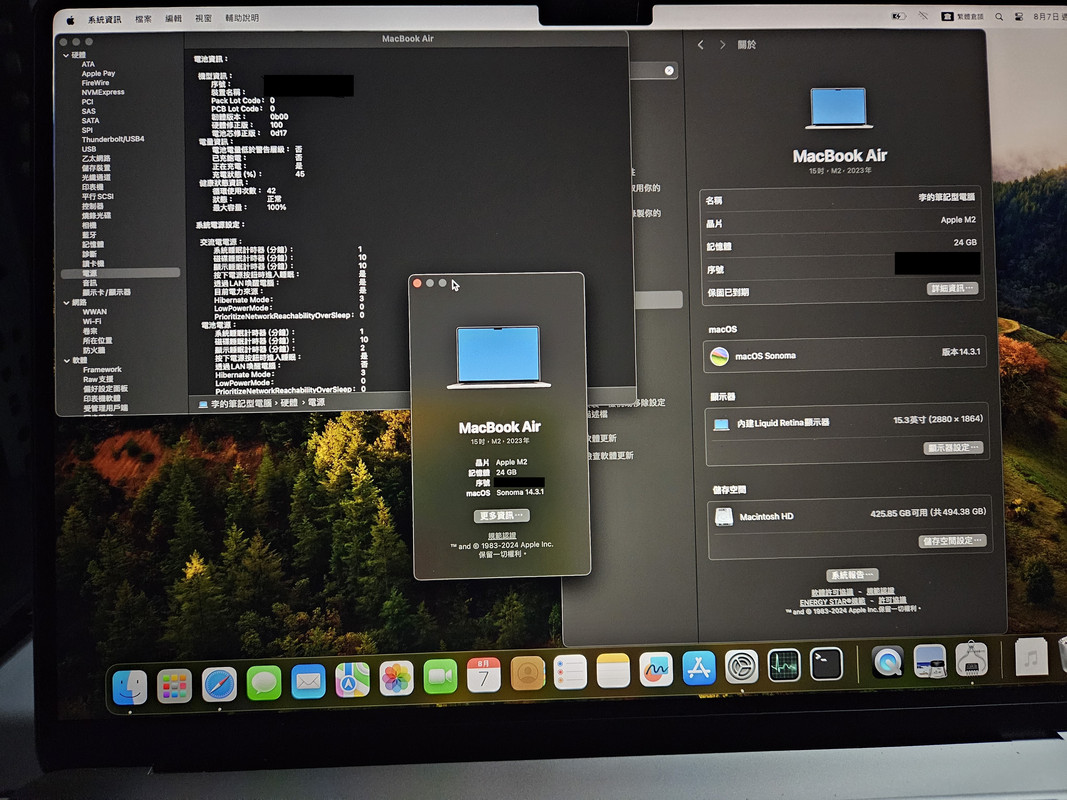Open System Settings gear in the Dock
1067x800 pixels.
tap(742, 667)
